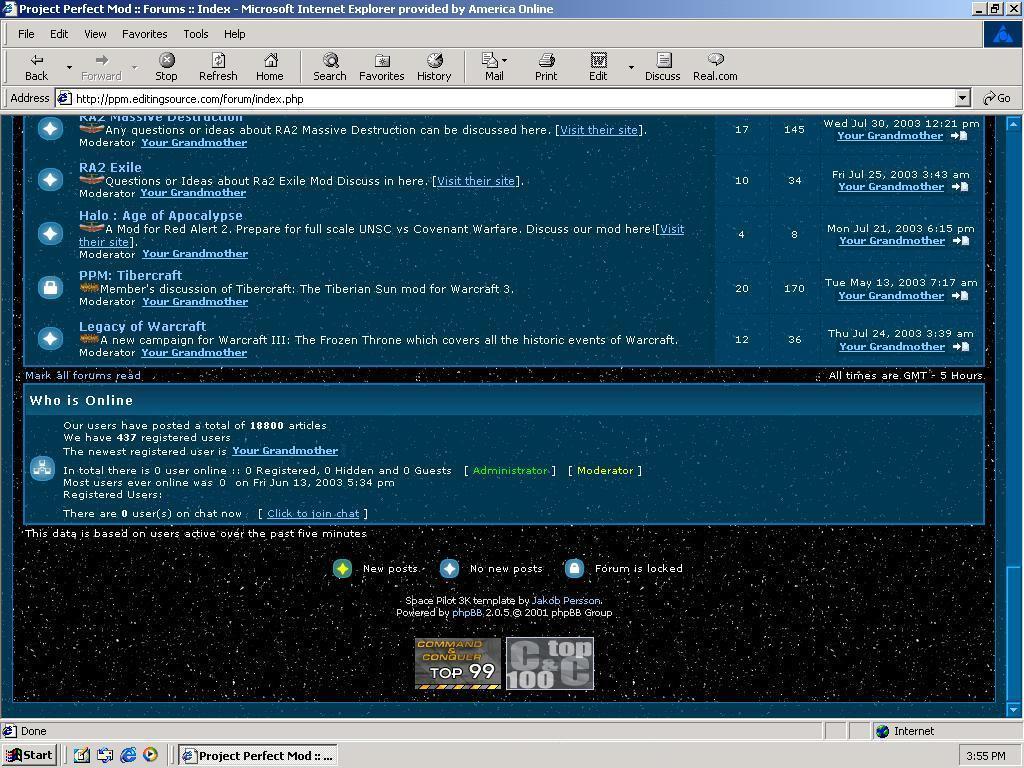The image size is (1024, 768).
Task: Click the Back toolbar button
Action: point(37,67)
